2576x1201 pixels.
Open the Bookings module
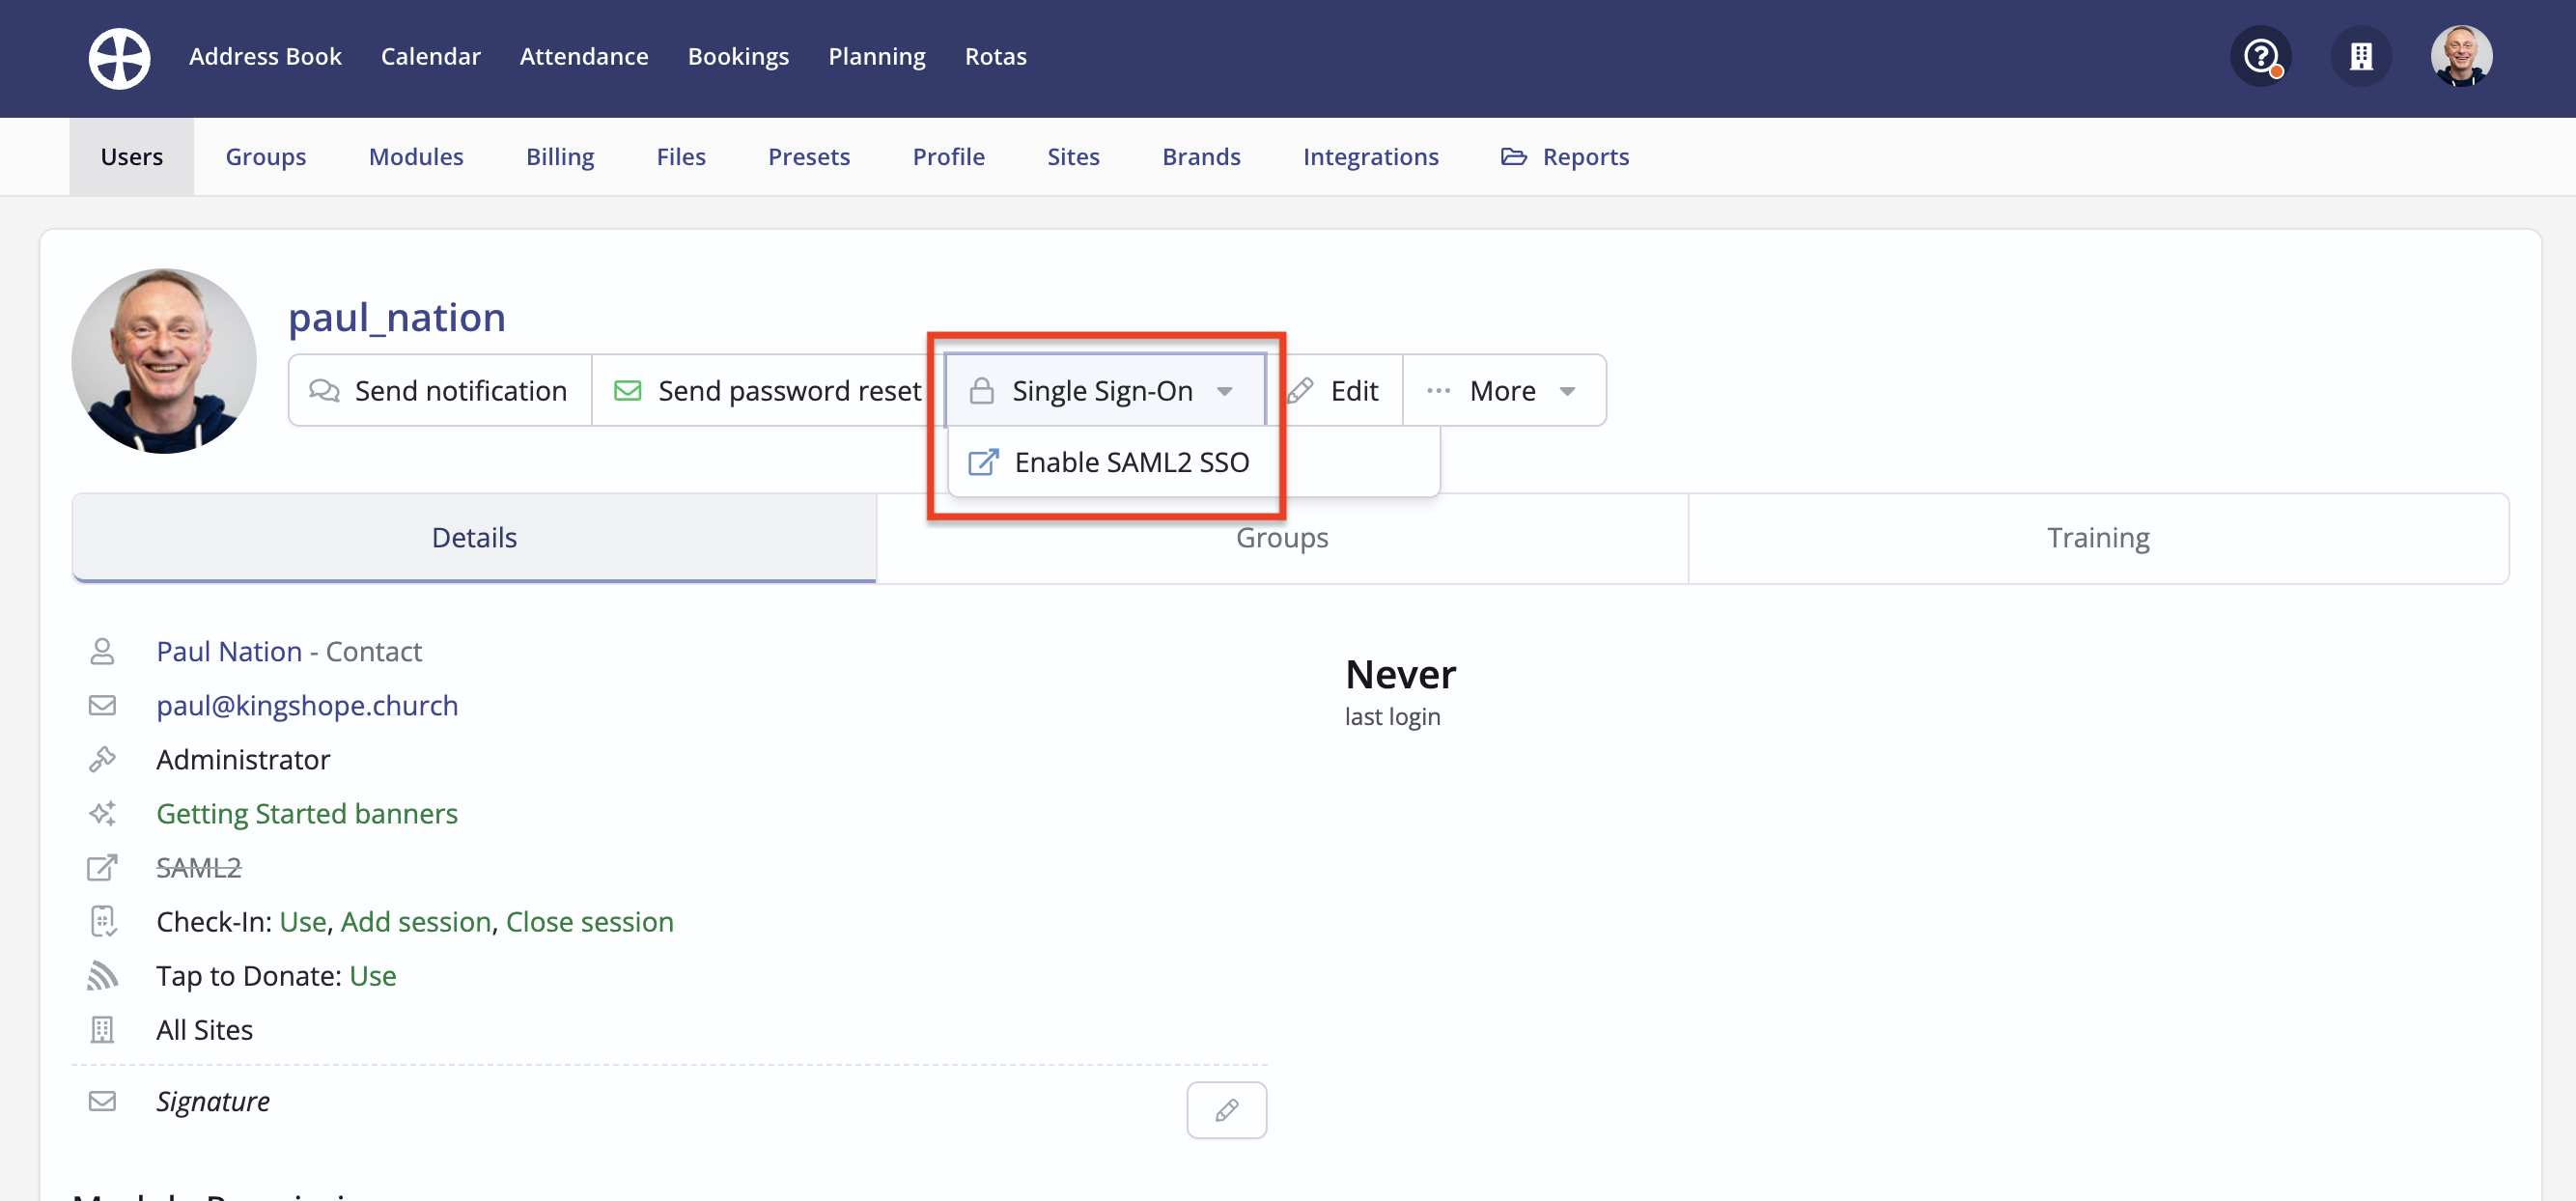[x=738, y=56]
